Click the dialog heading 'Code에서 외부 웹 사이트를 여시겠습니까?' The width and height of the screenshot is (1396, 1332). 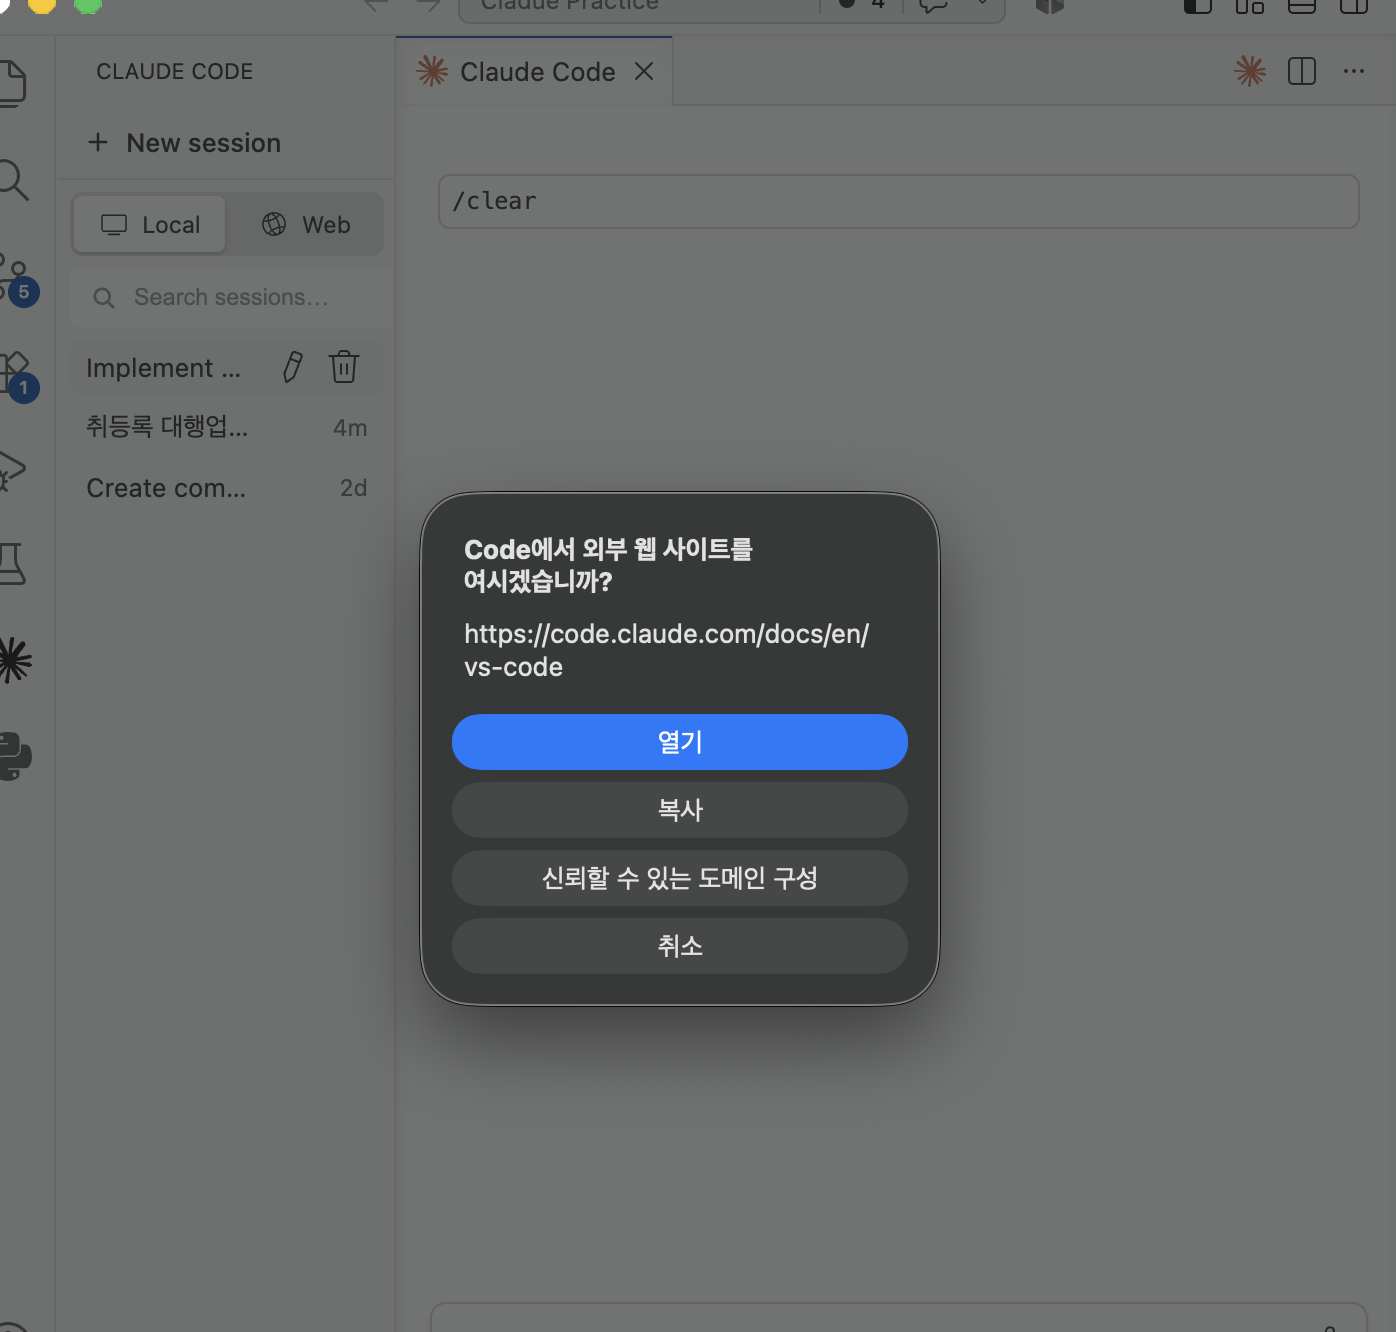[x=608, y=565]
